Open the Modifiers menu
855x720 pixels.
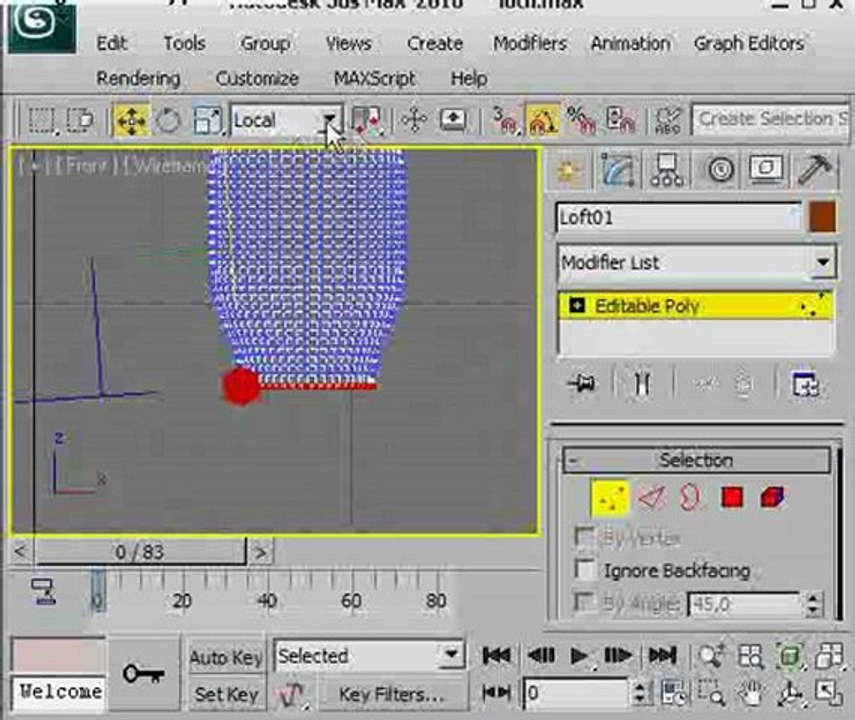[x=529, y=43]
